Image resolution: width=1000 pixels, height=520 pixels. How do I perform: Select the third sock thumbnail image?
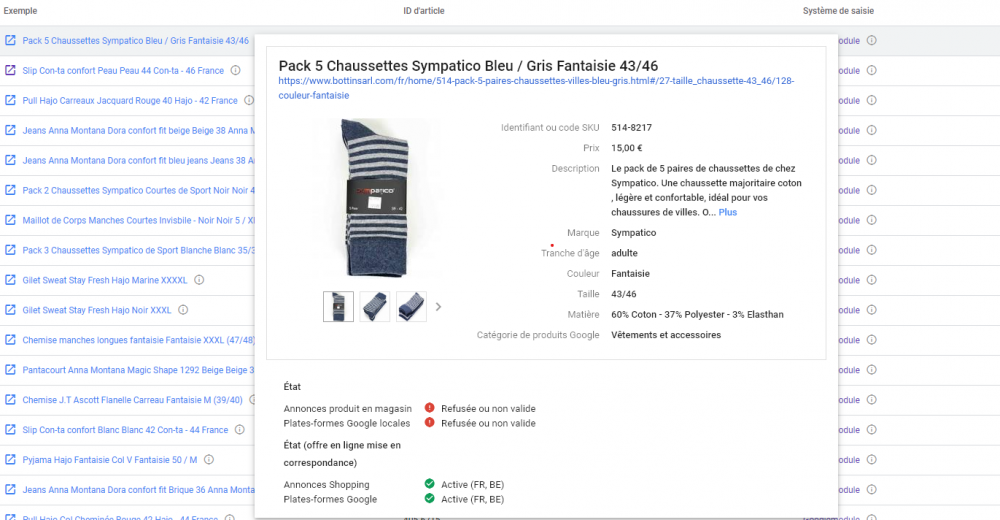[411, 307]
